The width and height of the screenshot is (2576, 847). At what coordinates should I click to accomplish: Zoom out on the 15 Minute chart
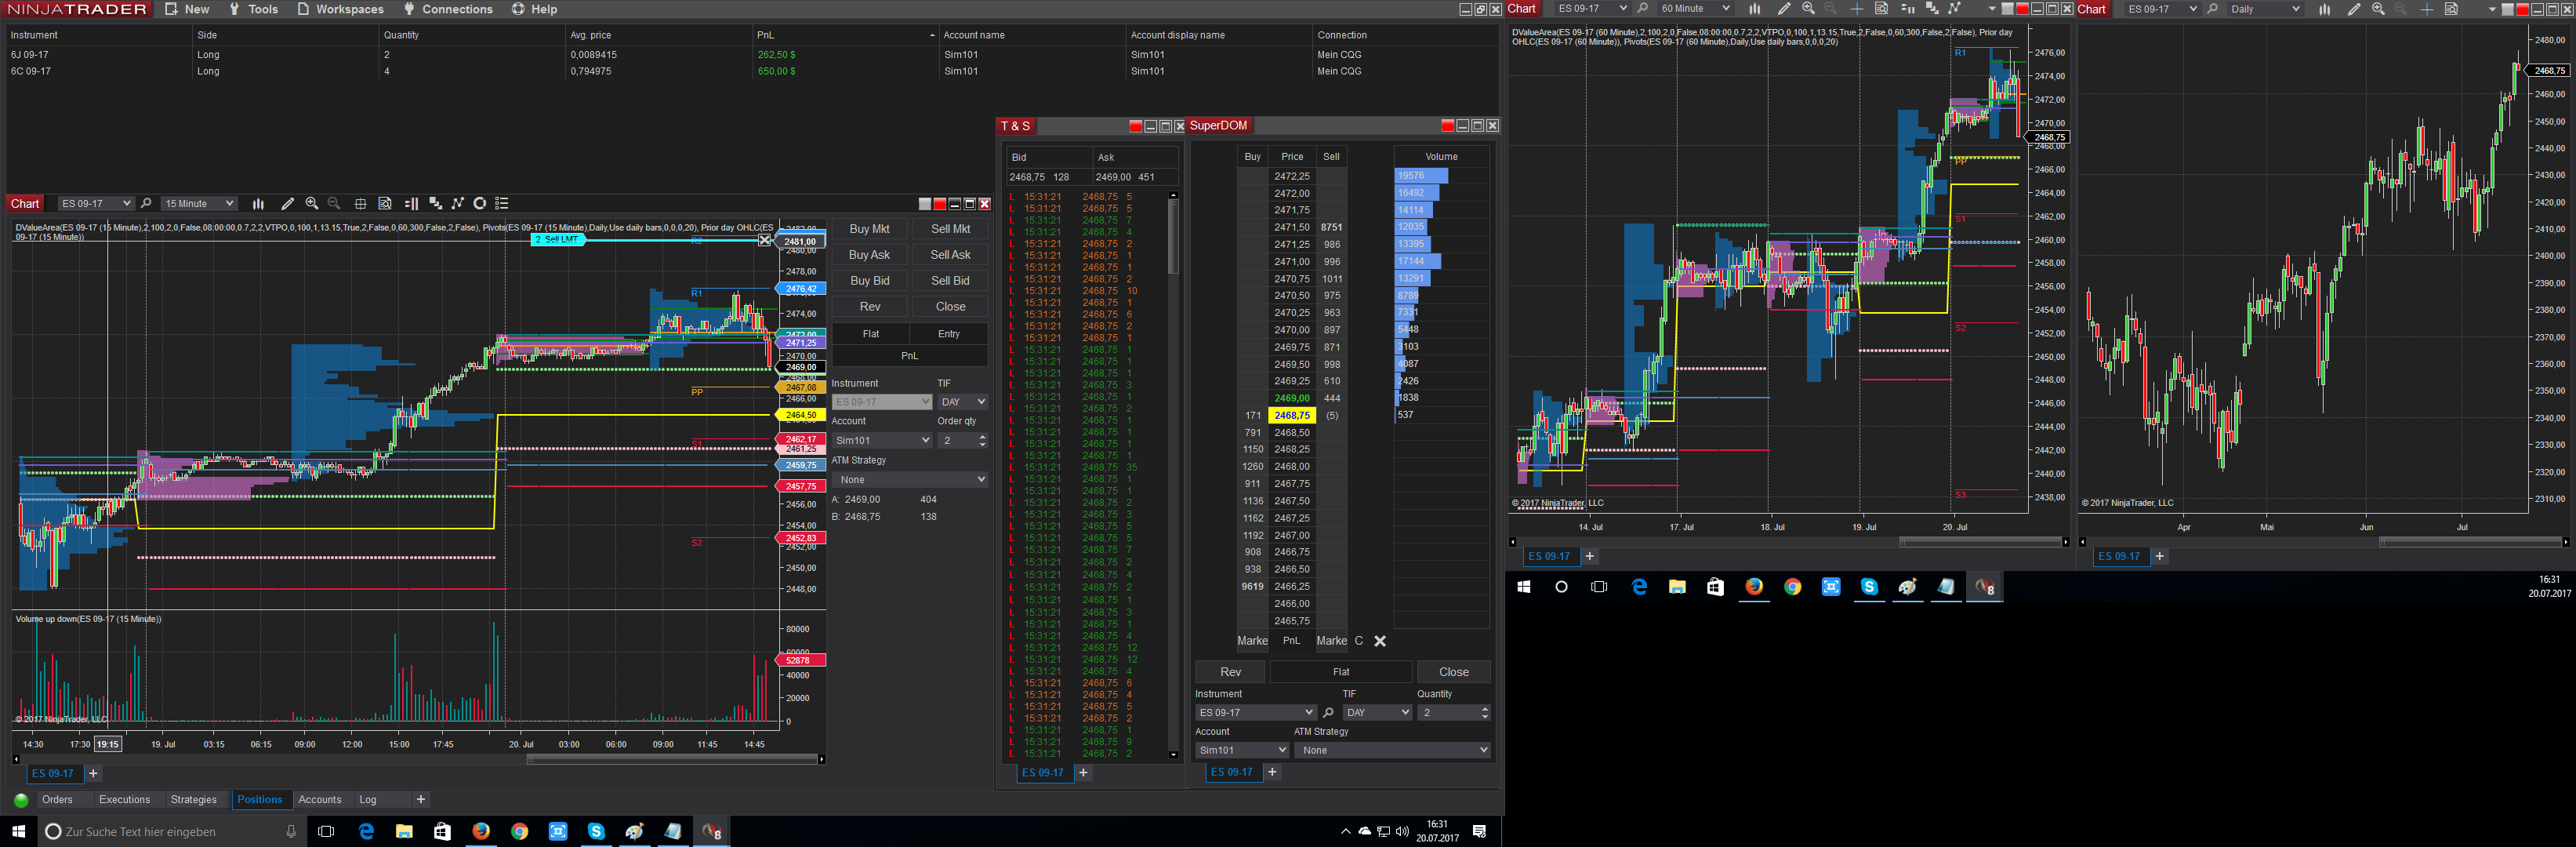(x=334, y=204)
